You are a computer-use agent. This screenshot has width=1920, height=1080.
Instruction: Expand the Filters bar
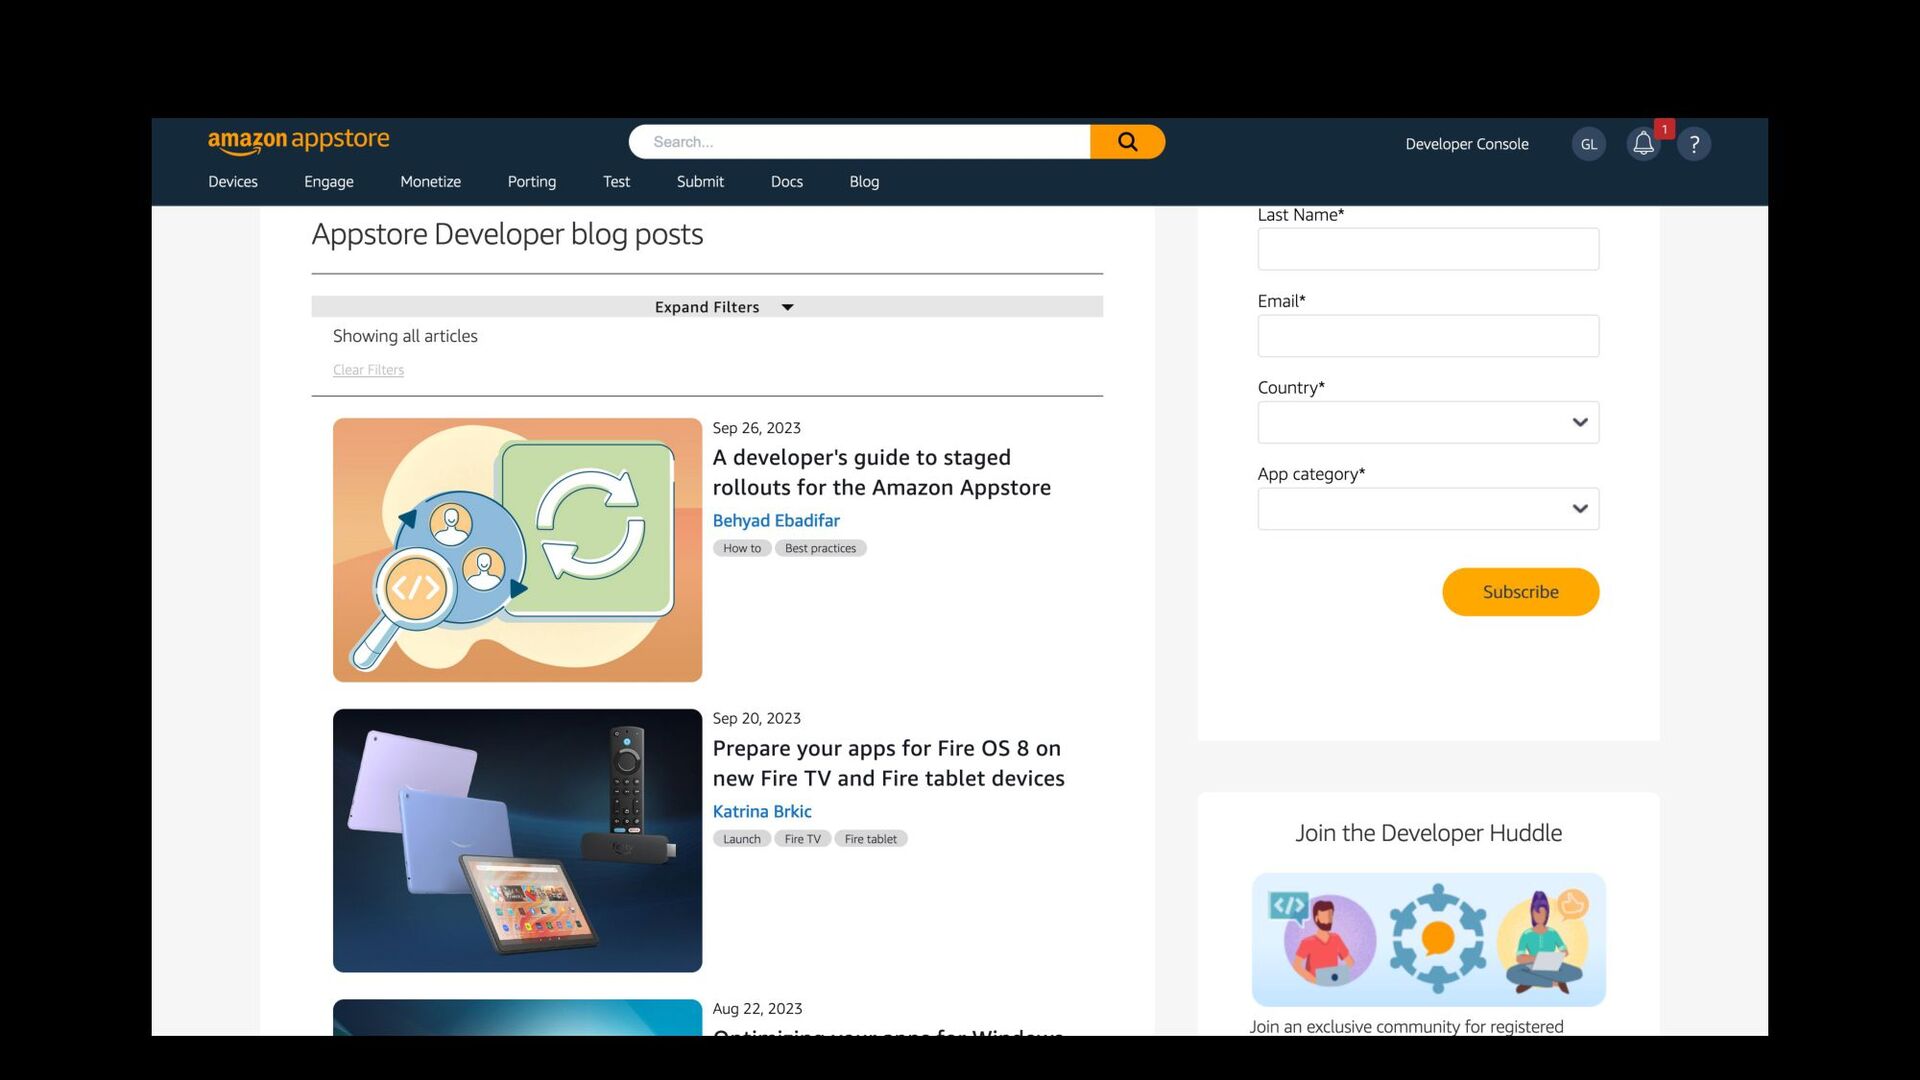point(707,307)
